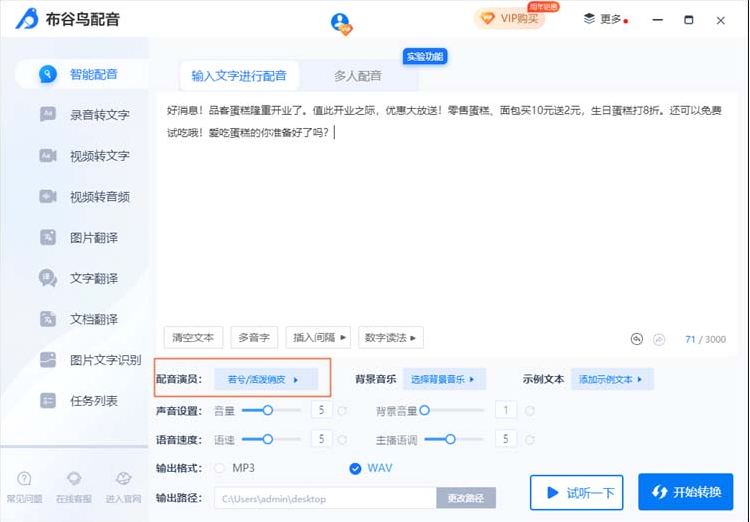Click the redo icon near character count
The image size is (750, 522).
pos(659,339)
